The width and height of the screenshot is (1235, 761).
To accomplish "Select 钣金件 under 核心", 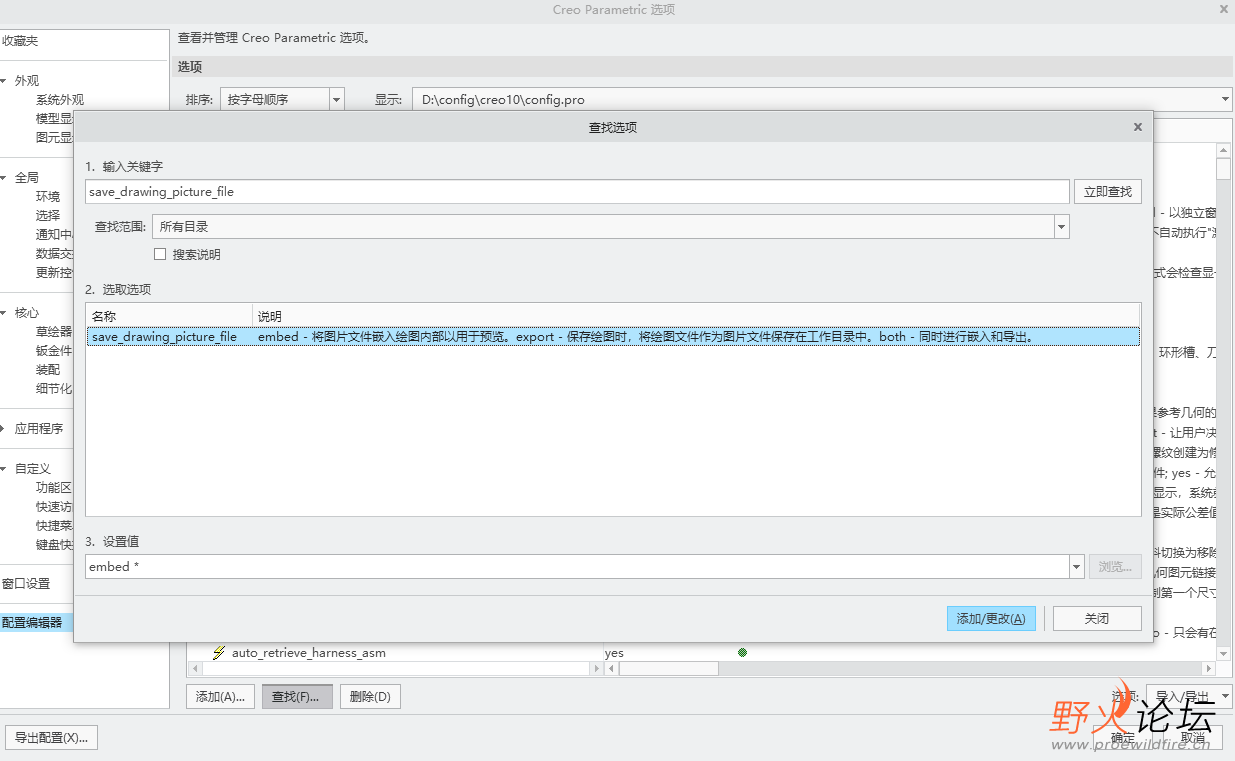I will pyautogui.click(x=54, y=351).
